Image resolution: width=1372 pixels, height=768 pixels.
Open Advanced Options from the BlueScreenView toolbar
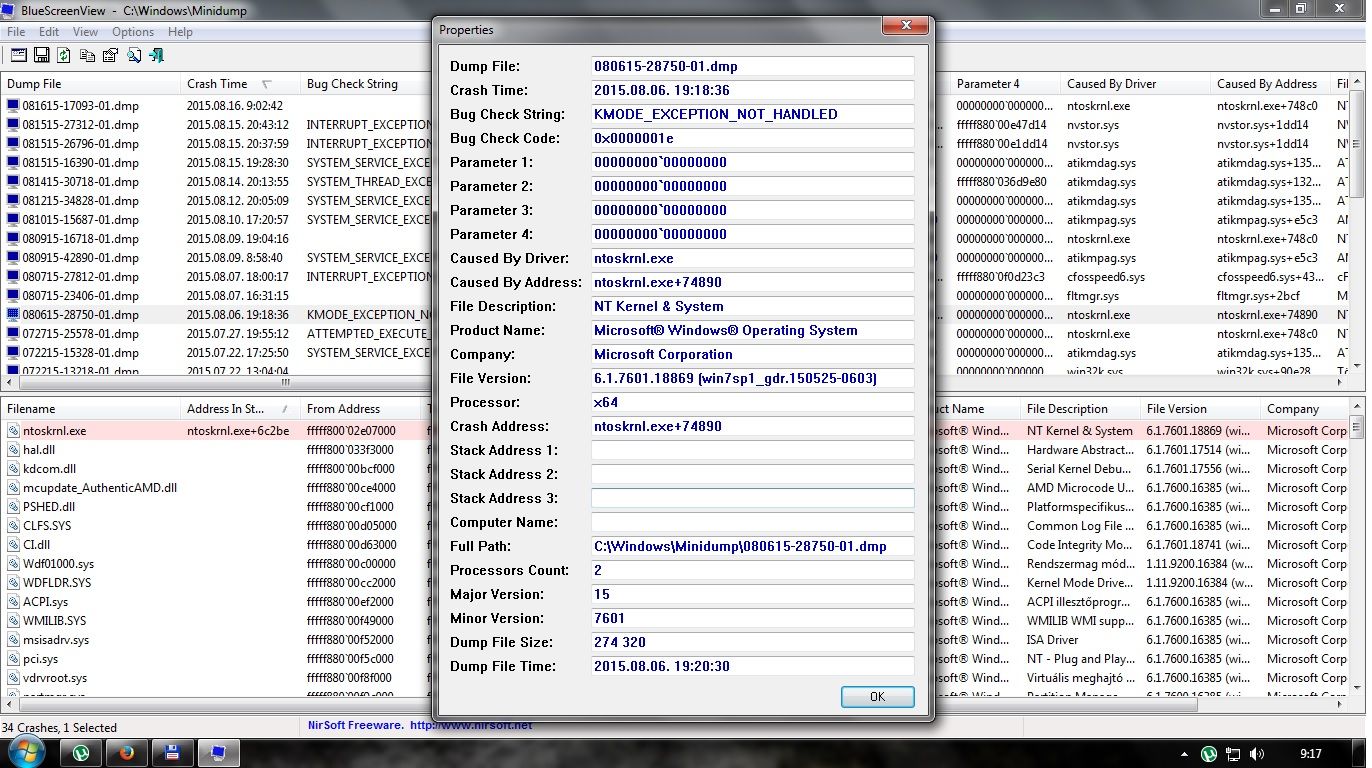coord(19,55)
